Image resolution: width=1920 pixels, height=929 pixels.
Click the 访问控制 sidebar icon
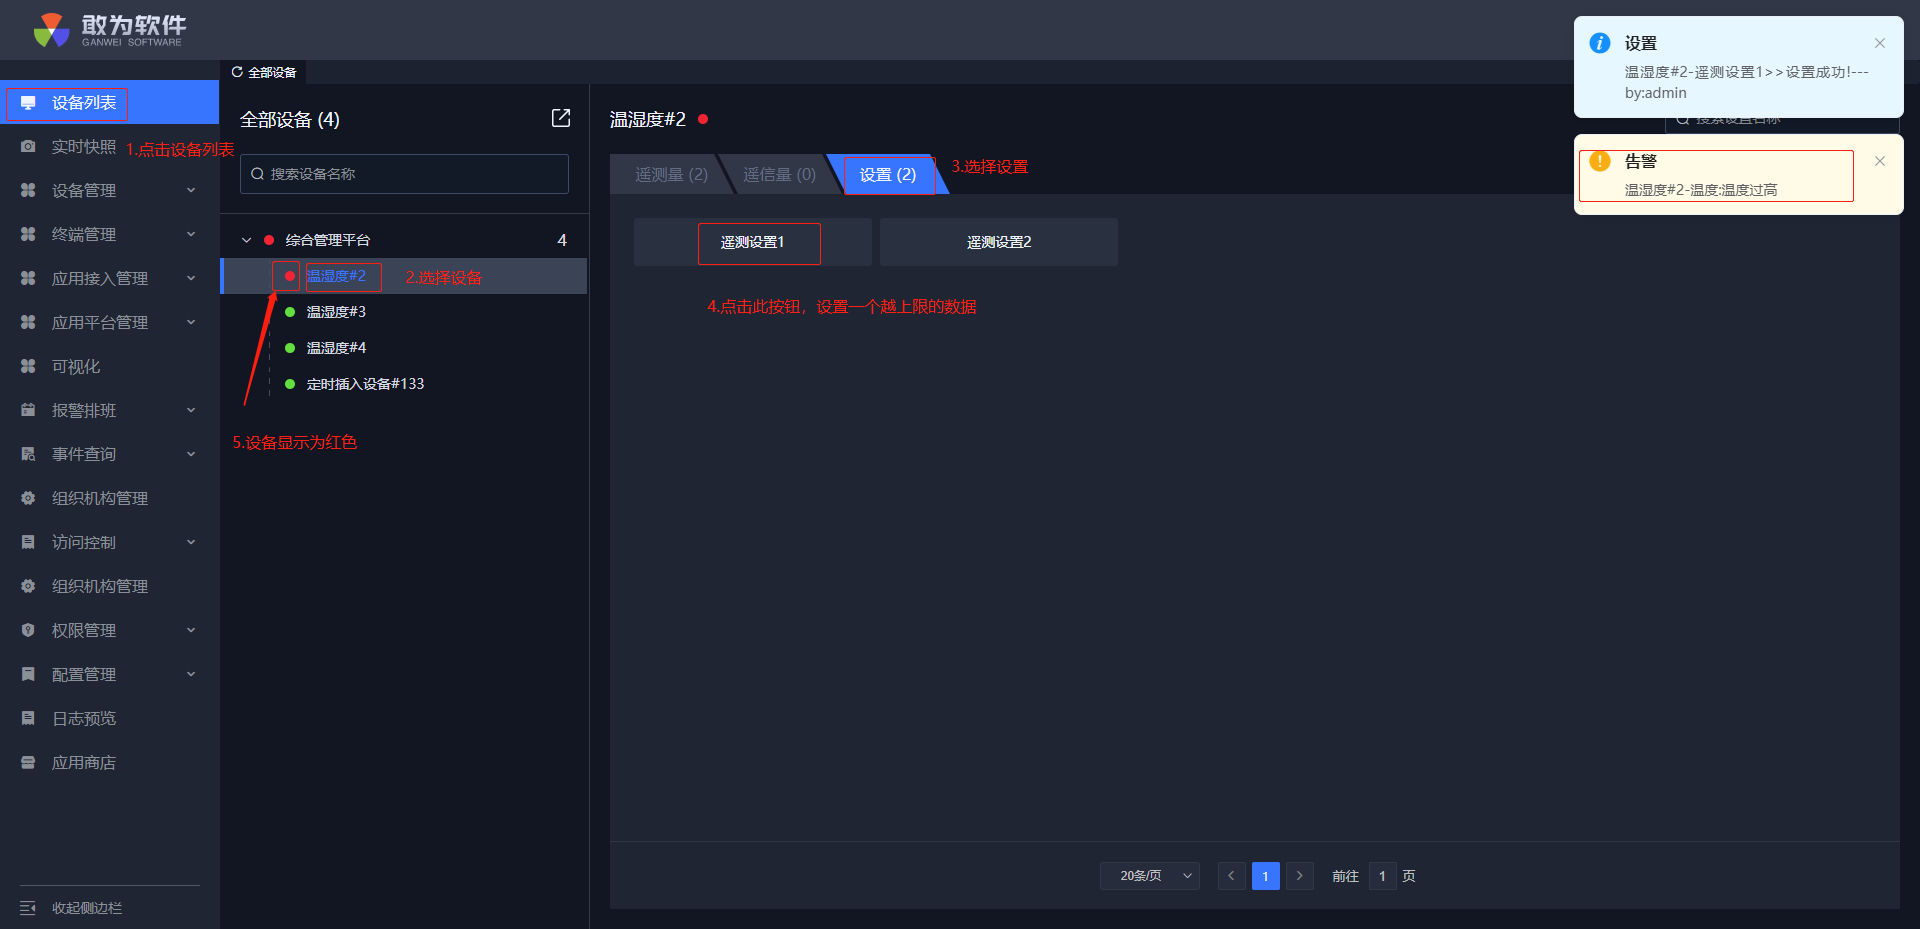coord(28,542)
